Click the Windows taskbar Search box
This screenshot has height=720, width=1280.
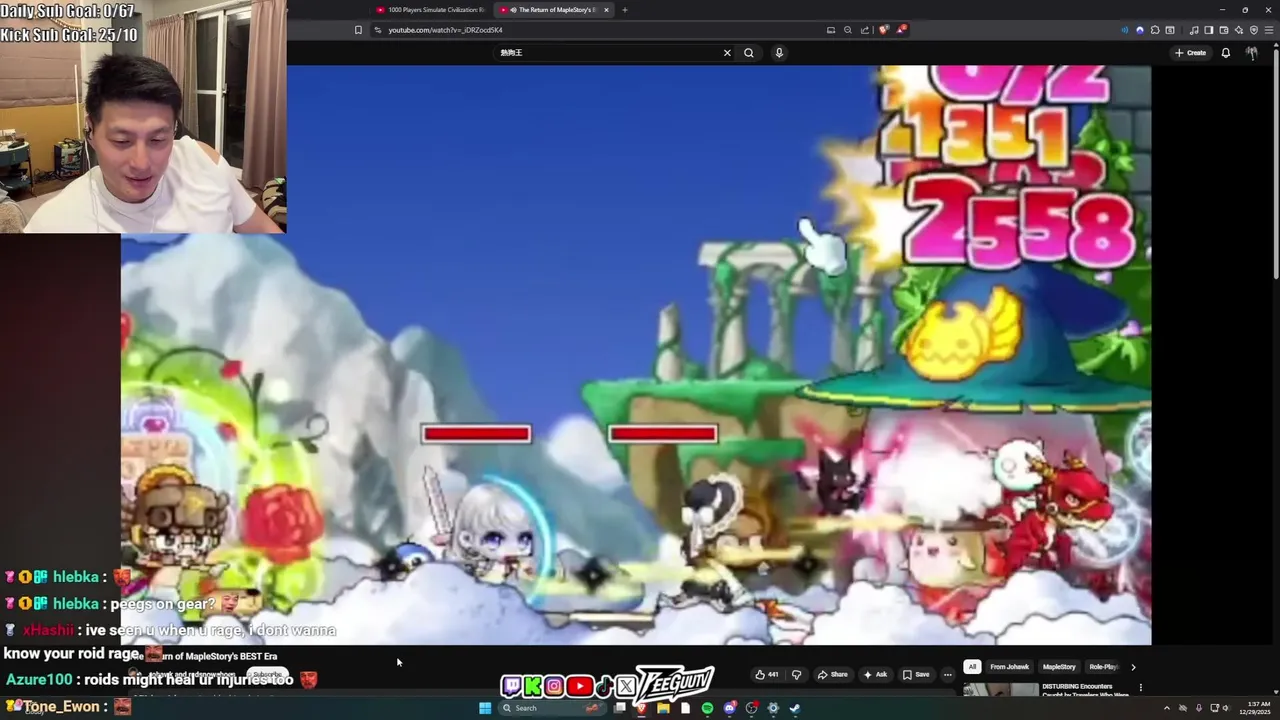[552, 708]
